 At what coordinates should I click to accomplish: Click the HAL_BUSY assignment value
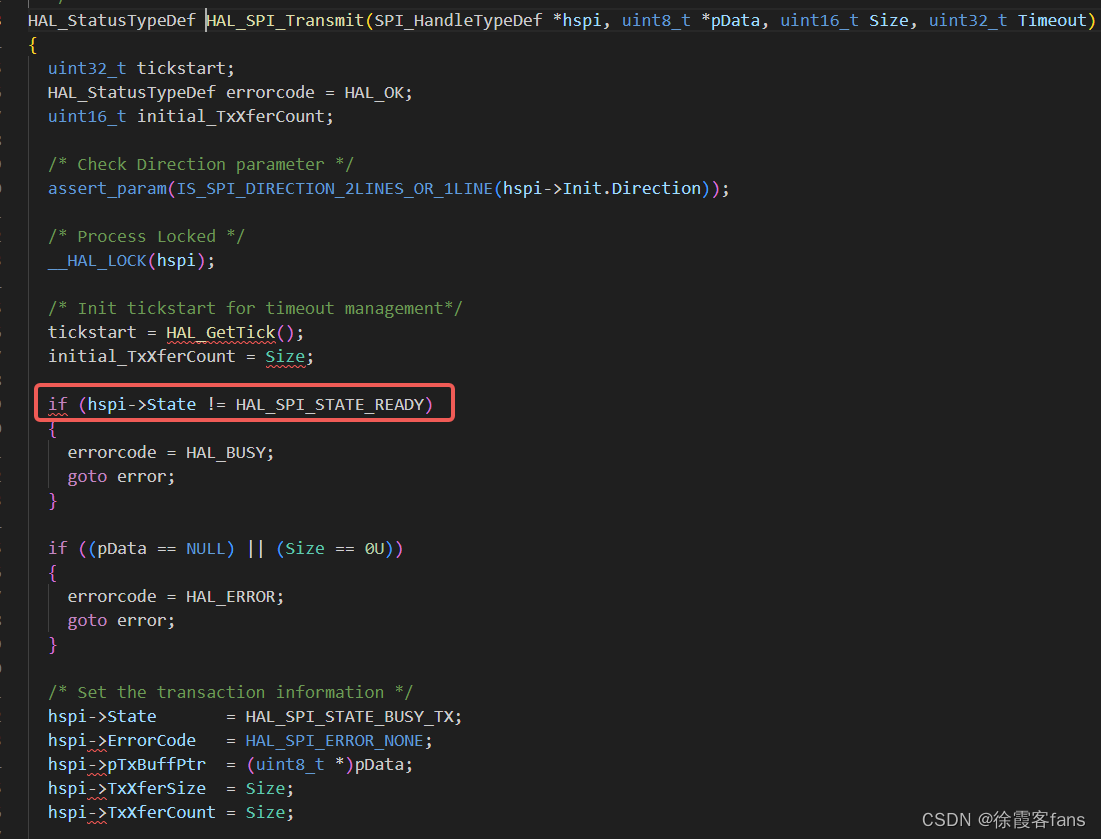[229, 452]
